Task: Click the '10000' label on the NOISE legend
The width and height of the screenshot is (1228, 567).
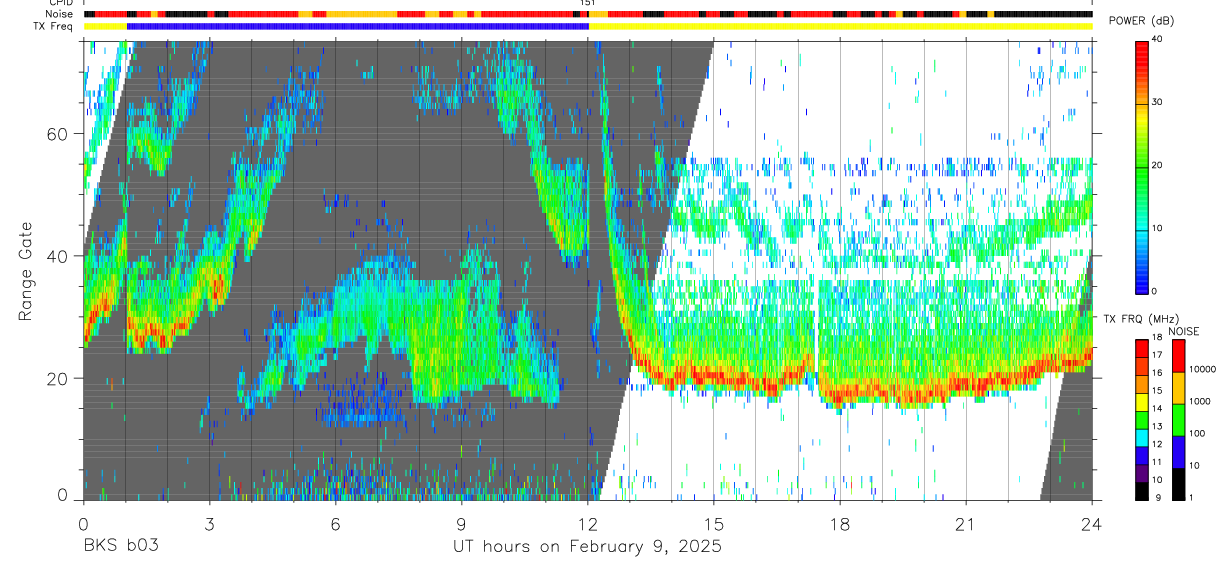Action: [1202, 369]
